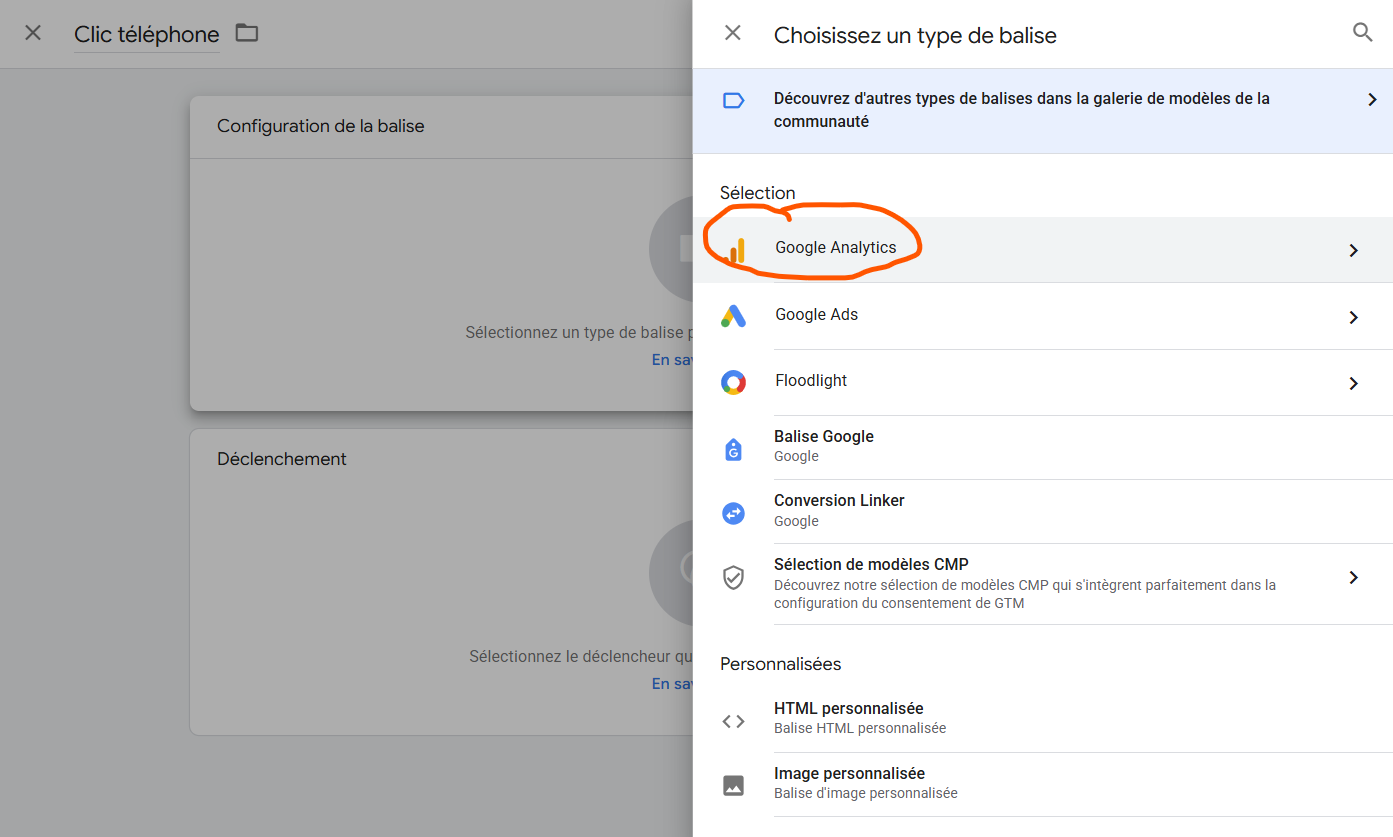Image resolution: width=1393 pixels, height=837 pixels.
Task: Click the folder icon next to tag name
Action: point(246,33)
